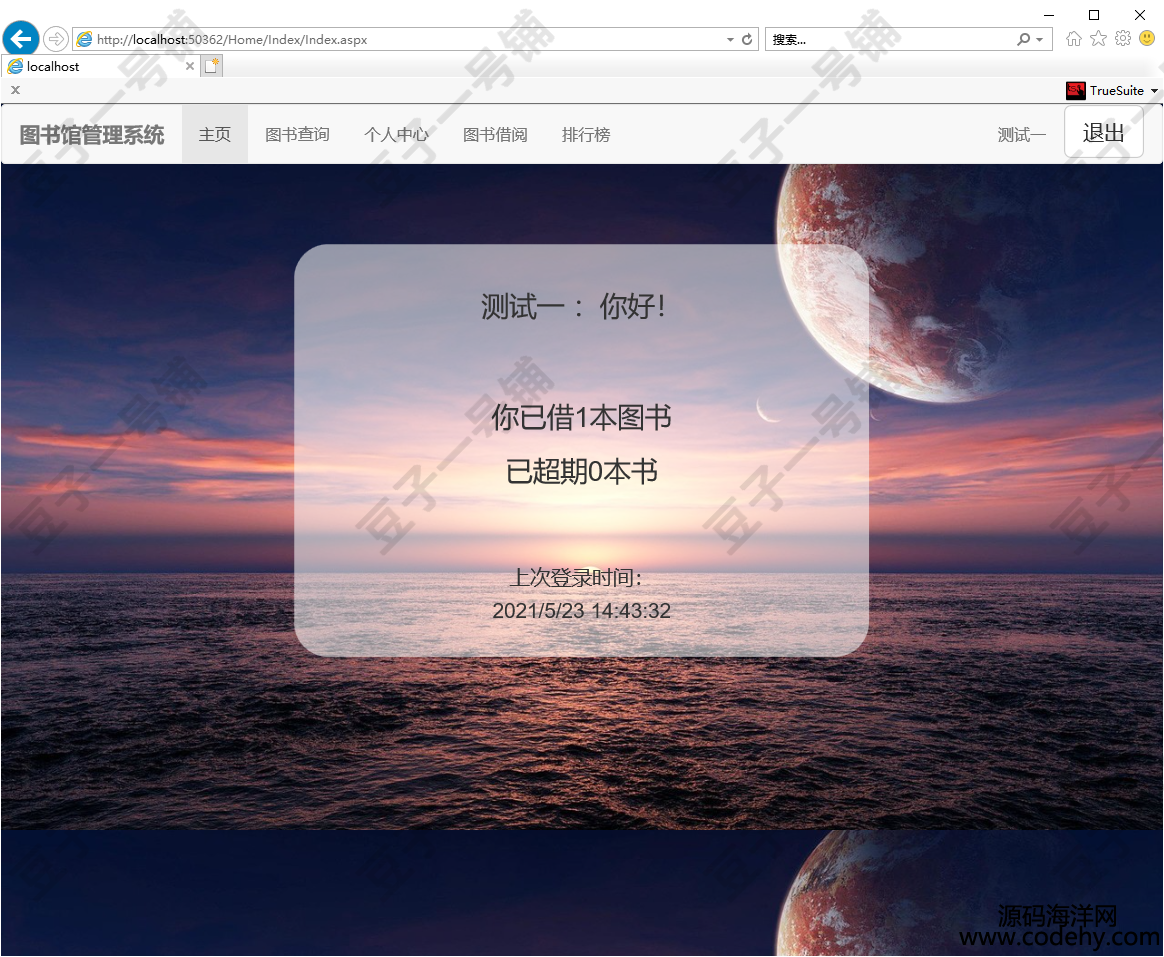This screenshot has height=957, width=1164.
Task: Expand the TrueSuite dropdown arrow
Action: pos(1154,91)
